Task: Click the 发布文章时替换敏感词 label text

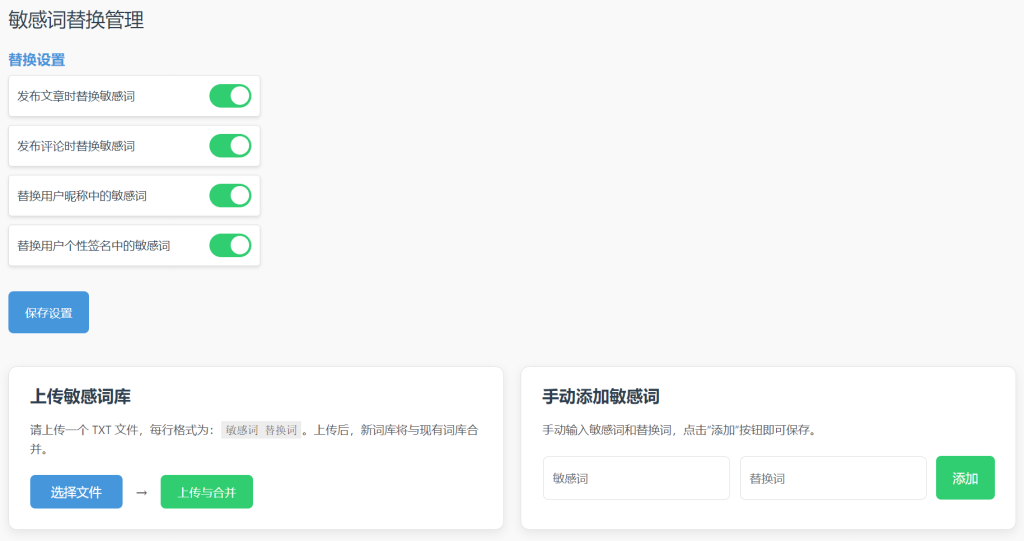Action: pyautogui.click(x=76, y=96)
